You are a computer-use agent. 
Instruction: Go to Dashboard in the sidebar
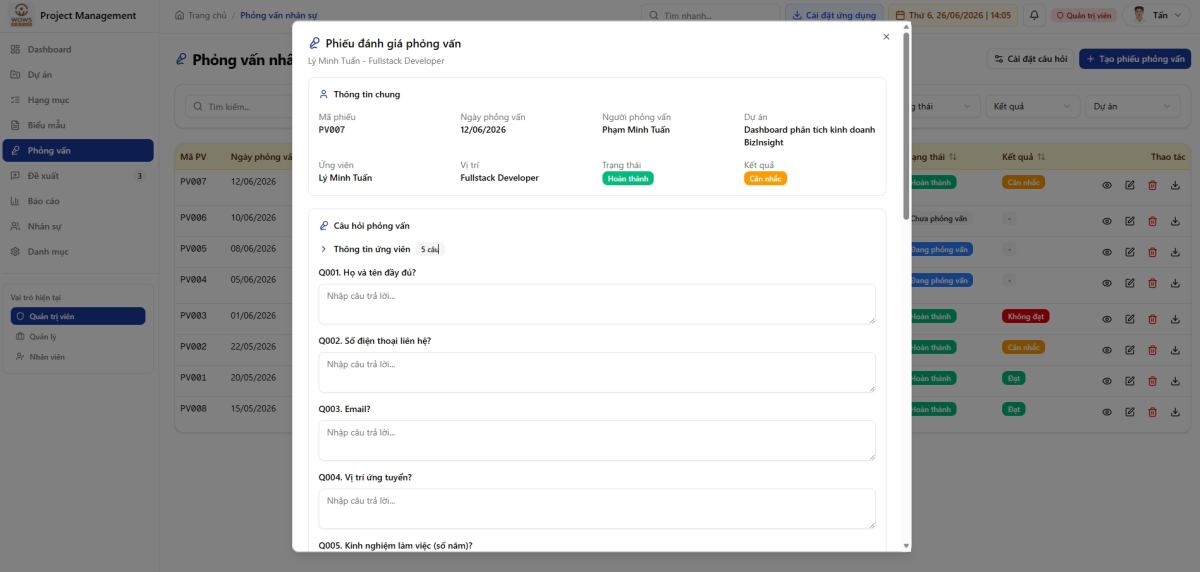coord(78,49)
